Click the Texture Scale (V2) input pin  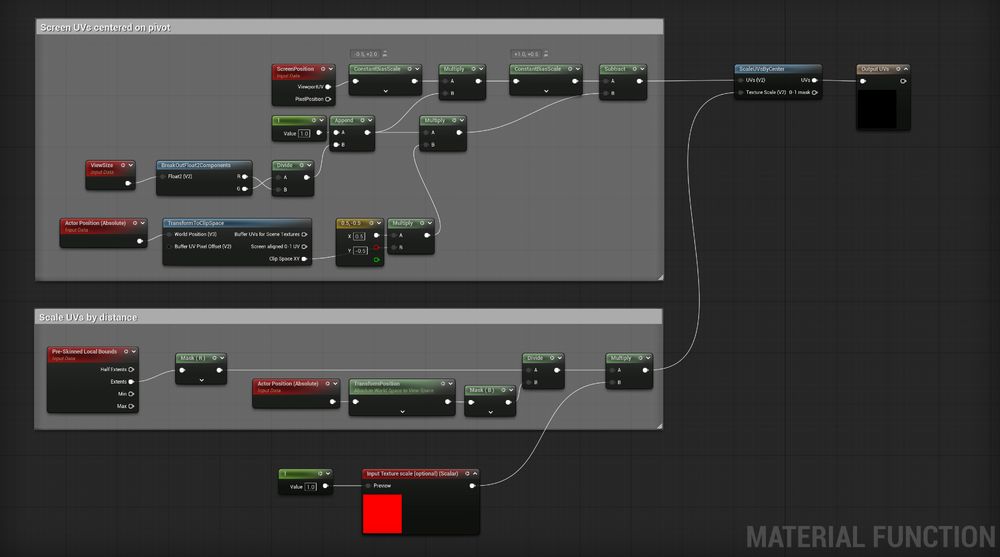pos(741,93)
